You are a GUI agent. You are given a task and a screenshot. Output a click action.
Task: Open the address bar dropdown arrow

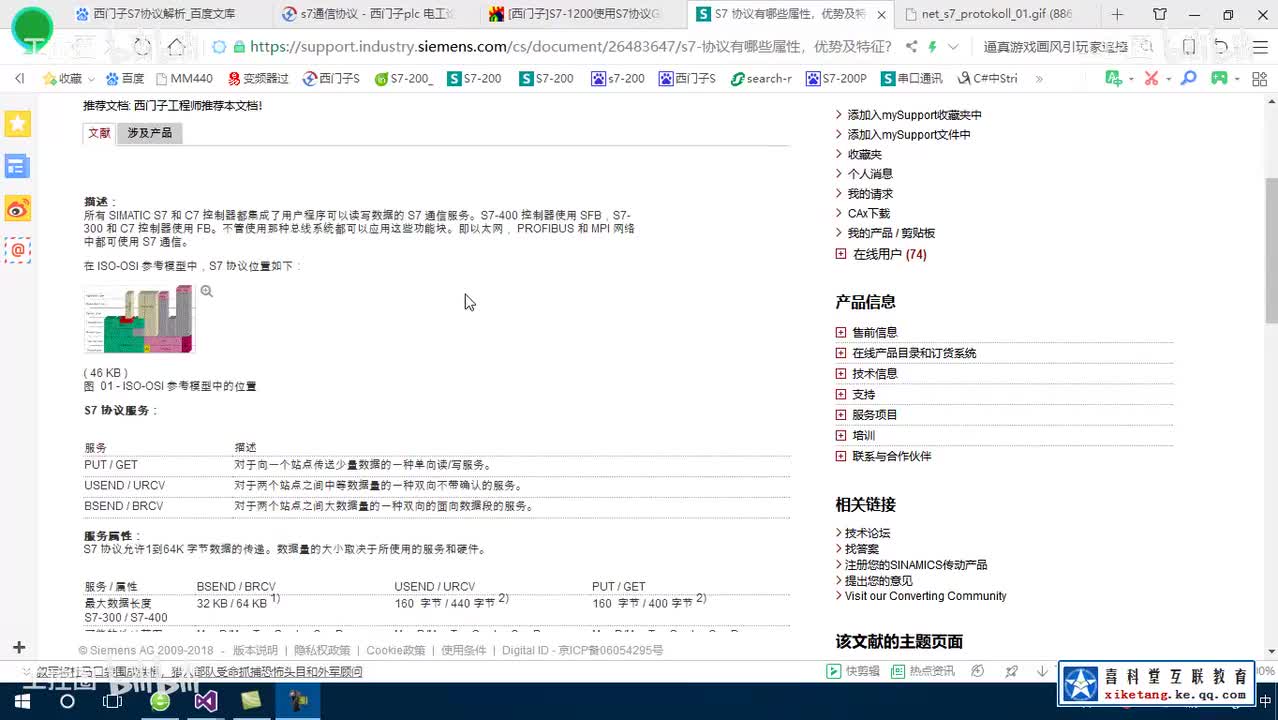[953, 47]
